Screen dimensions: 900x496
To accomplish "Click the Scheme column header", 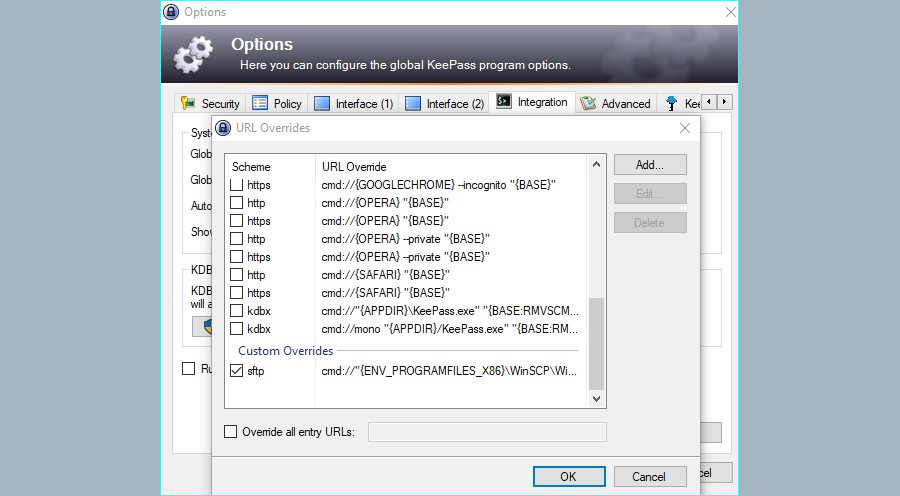I will [251, 166].
